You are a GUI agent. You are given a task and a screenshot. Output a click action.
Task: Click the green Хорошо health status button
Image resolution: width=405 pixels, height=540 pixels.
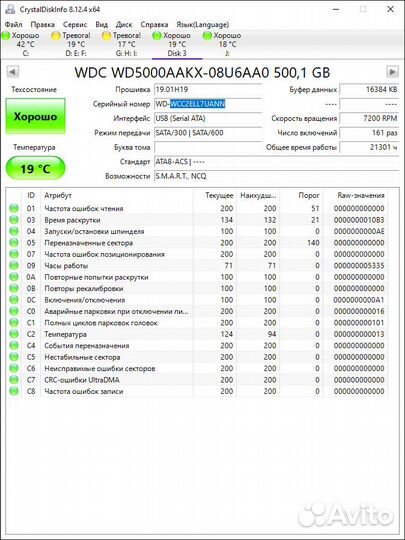tap(35, 116)
